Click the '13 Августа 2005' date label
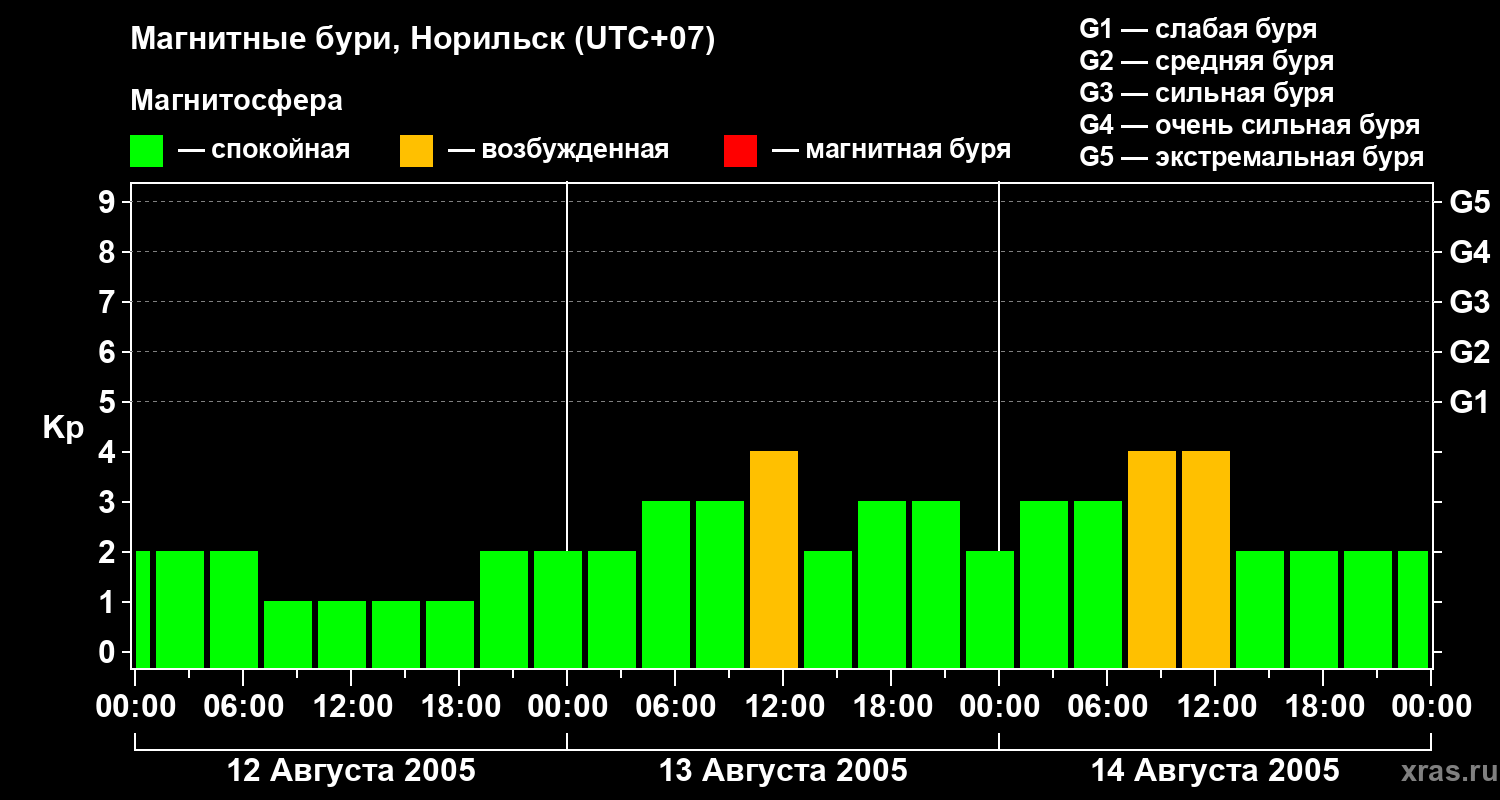Screen dimensions: 1500x800 click(783, 771)
